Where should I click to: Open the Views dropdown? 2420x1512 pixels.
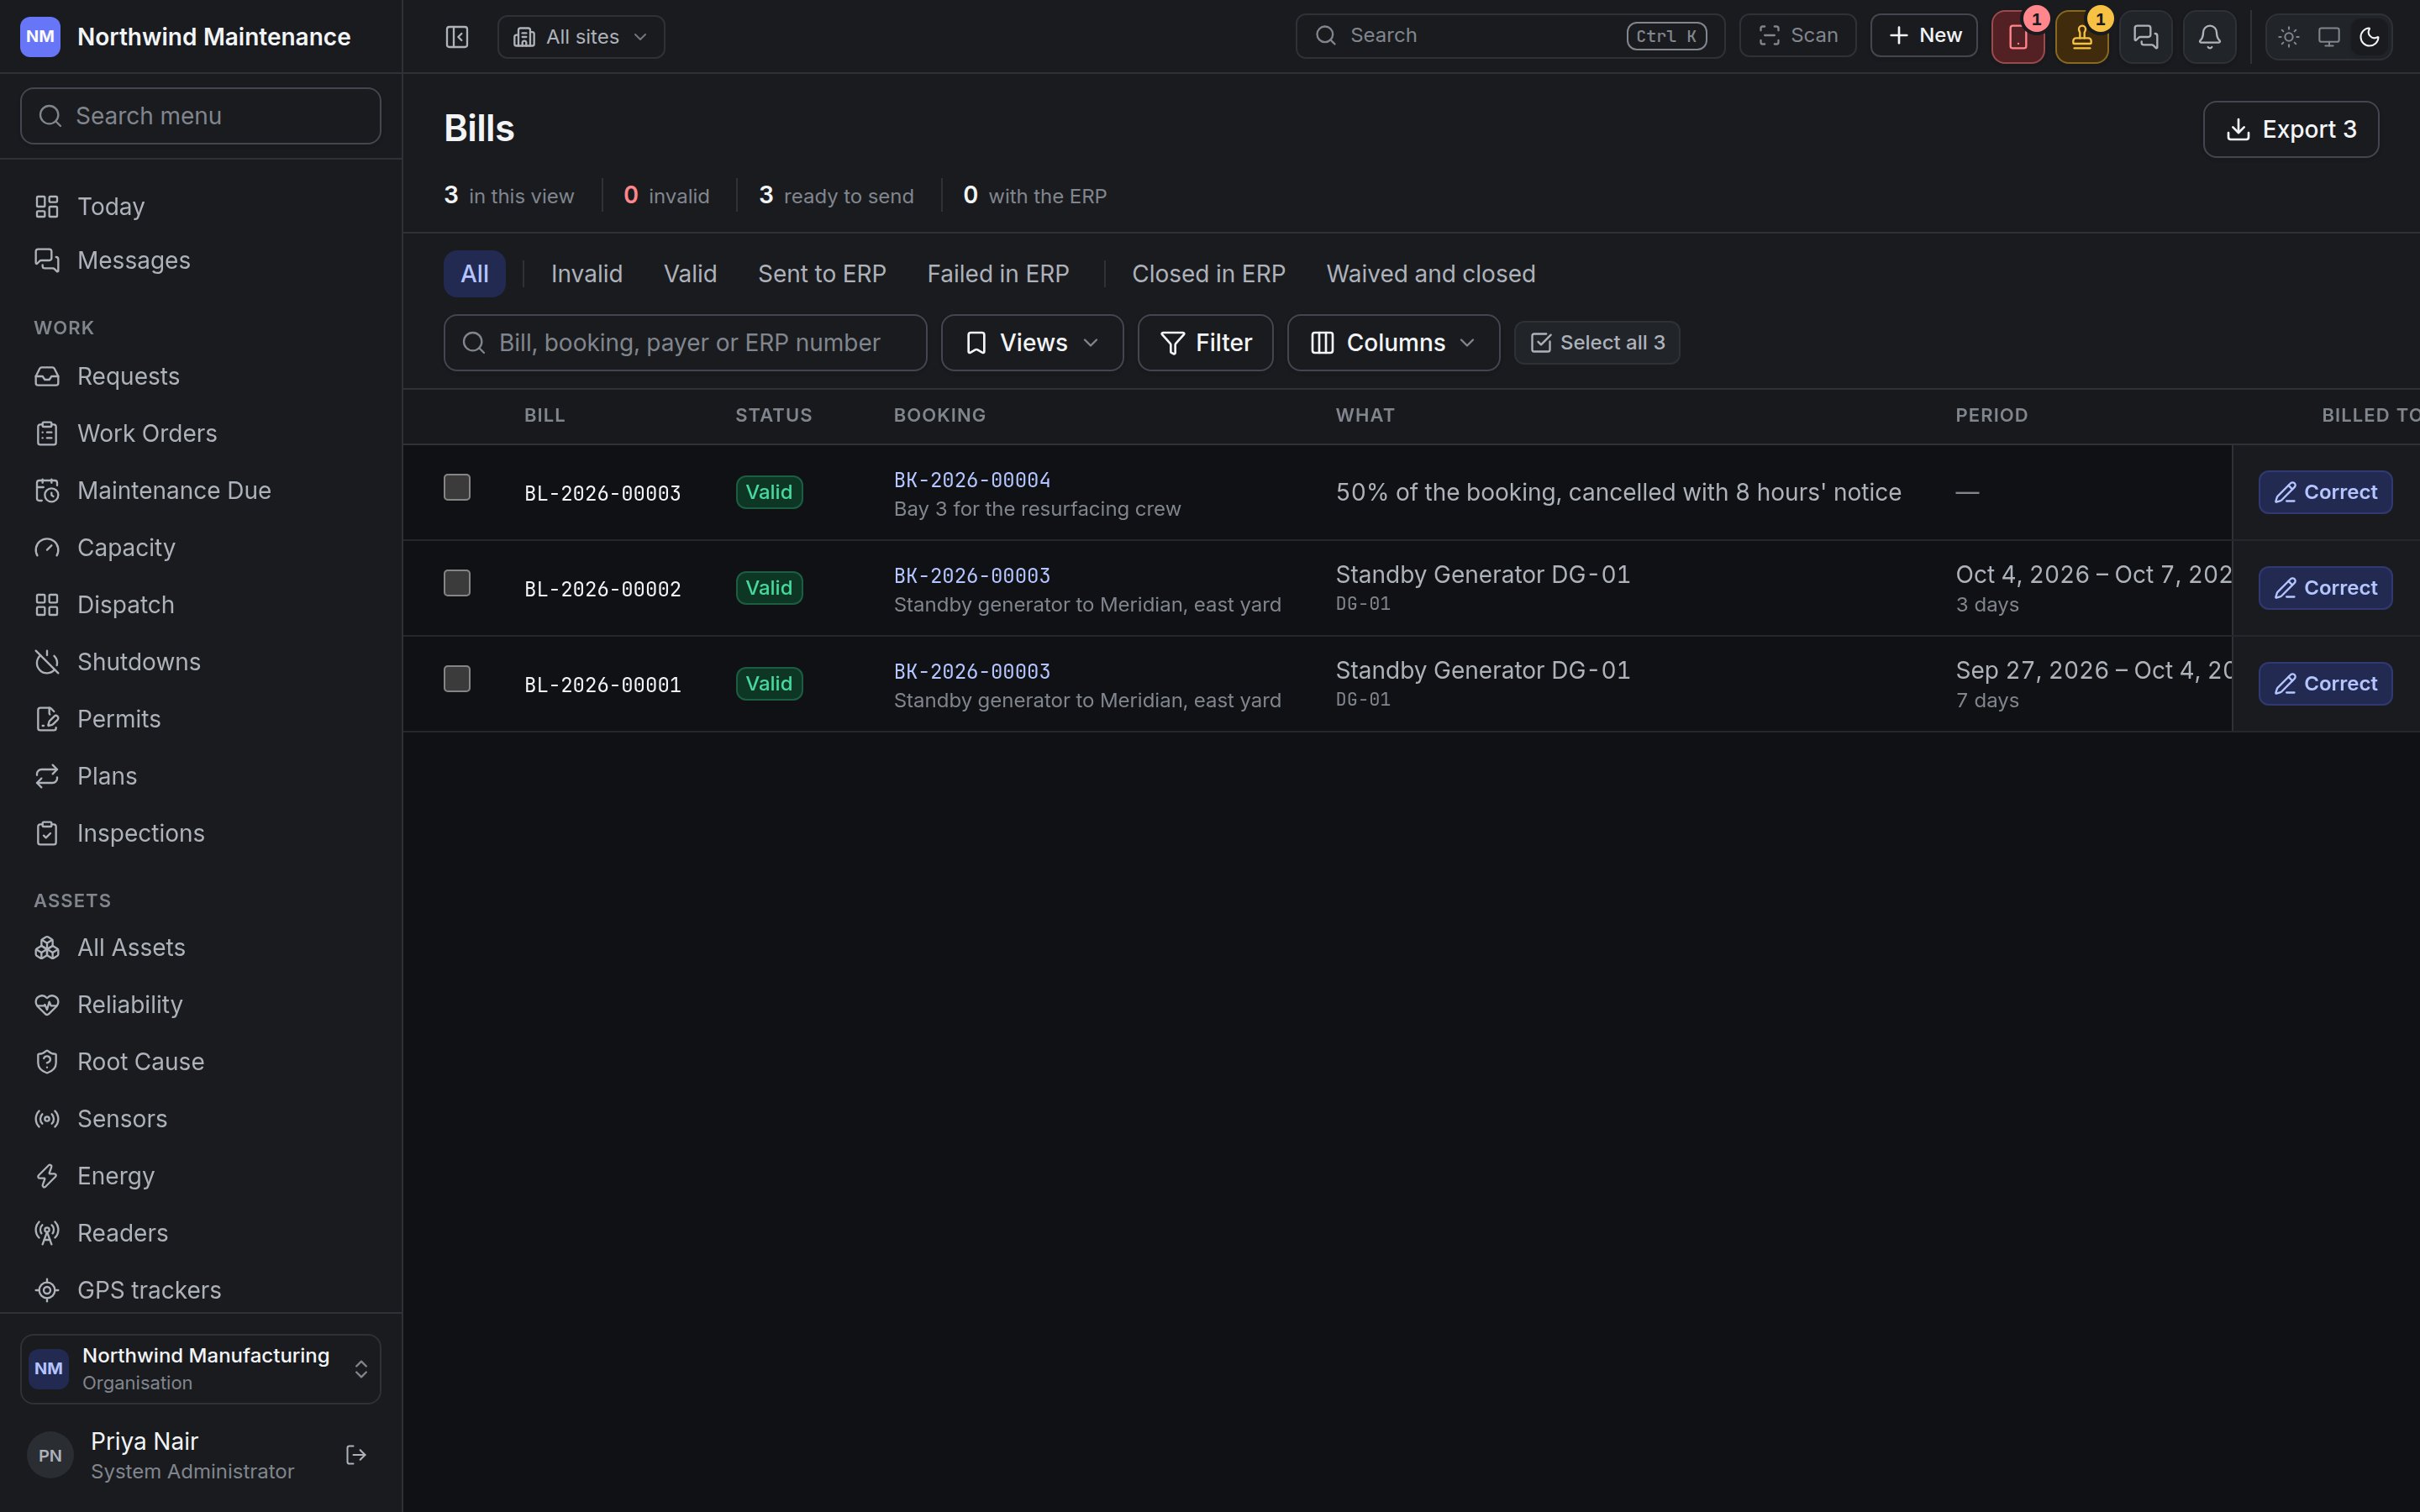click(1032, 343)
